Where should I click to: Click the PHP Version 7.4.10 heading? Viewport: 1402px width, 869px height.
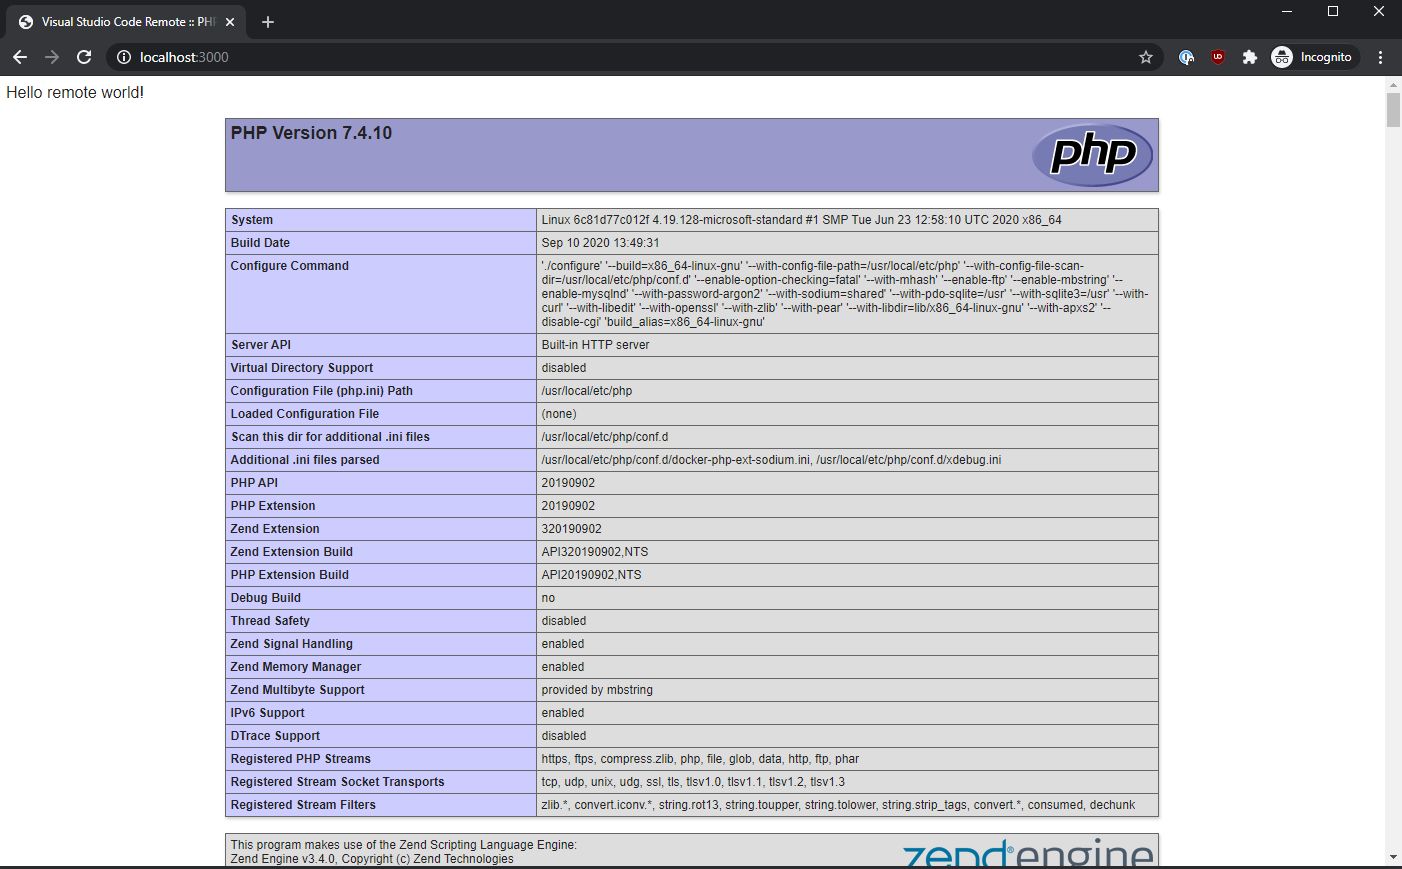[311, 133]
